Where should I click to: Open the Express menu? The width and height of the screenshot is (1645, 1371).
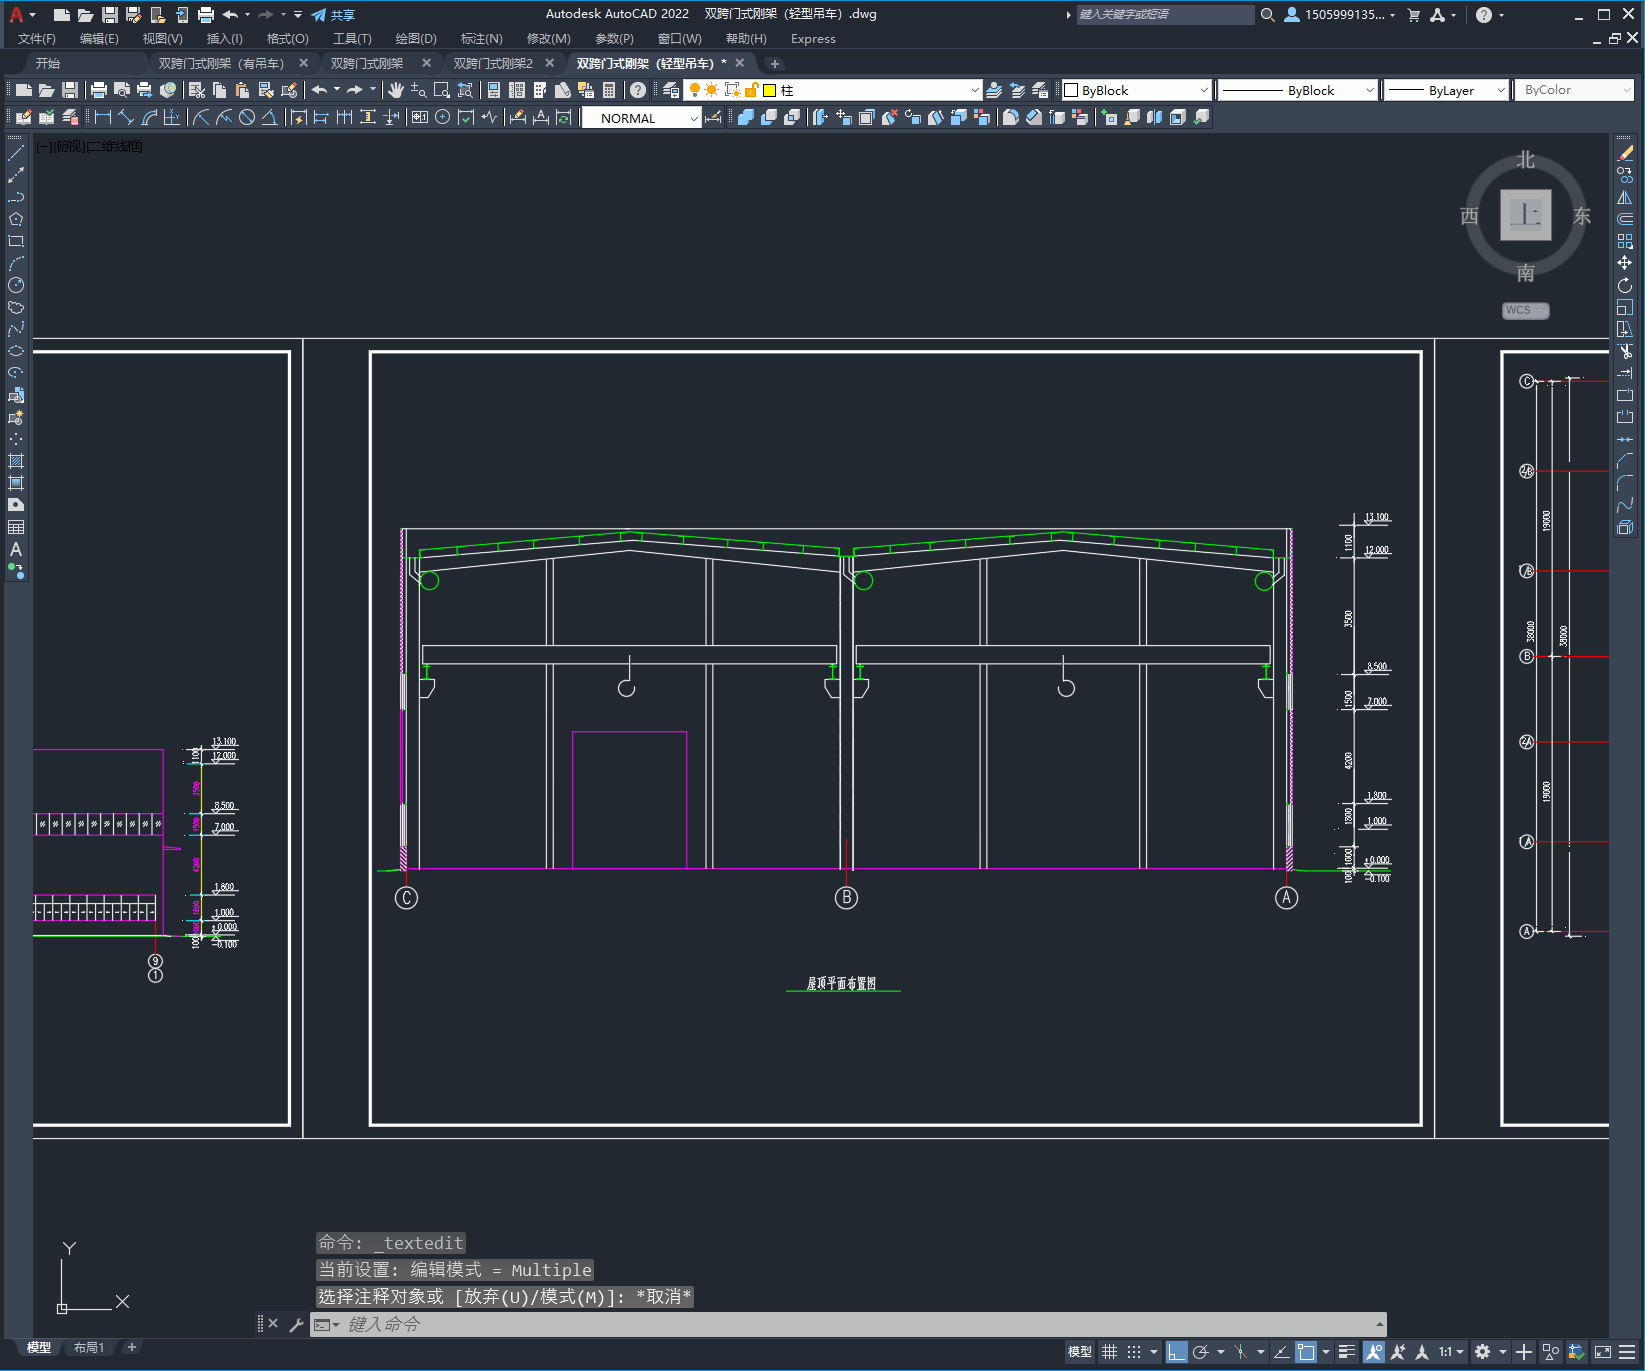(x=813, y=39)
